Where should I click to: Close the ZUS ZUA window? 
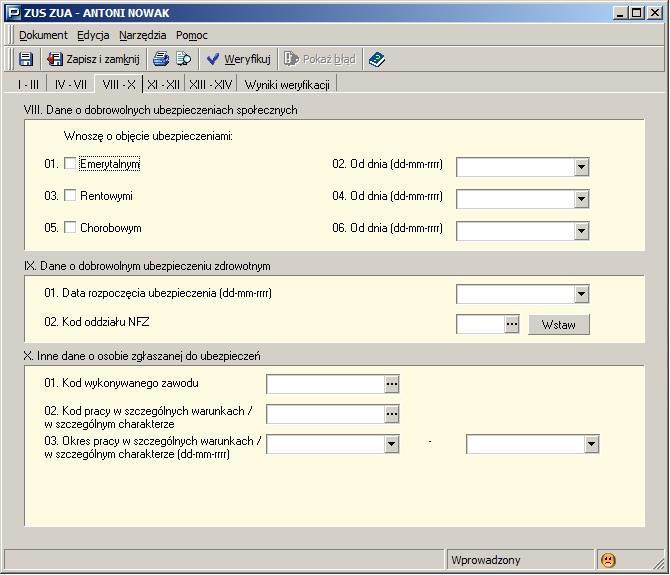655,13
